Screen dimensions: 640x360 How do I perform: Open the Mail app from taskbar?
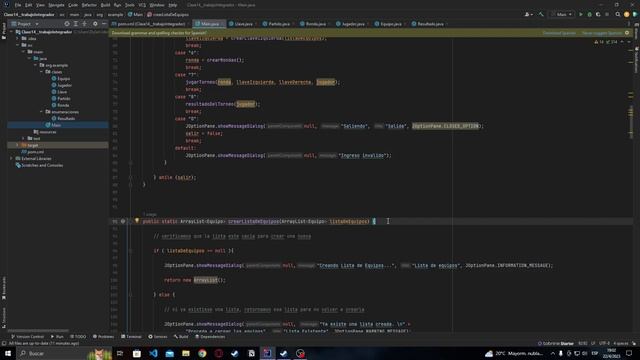169,353
